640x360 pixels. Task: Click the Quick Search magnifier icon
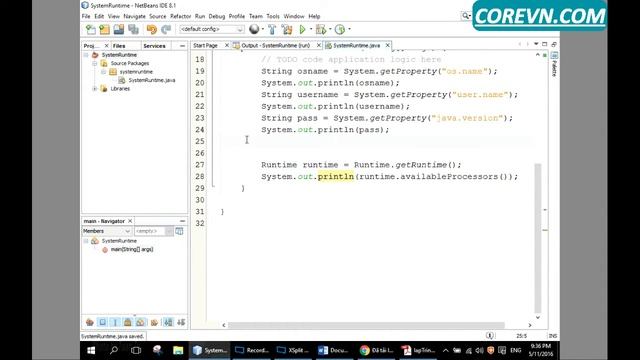point(465,16)
